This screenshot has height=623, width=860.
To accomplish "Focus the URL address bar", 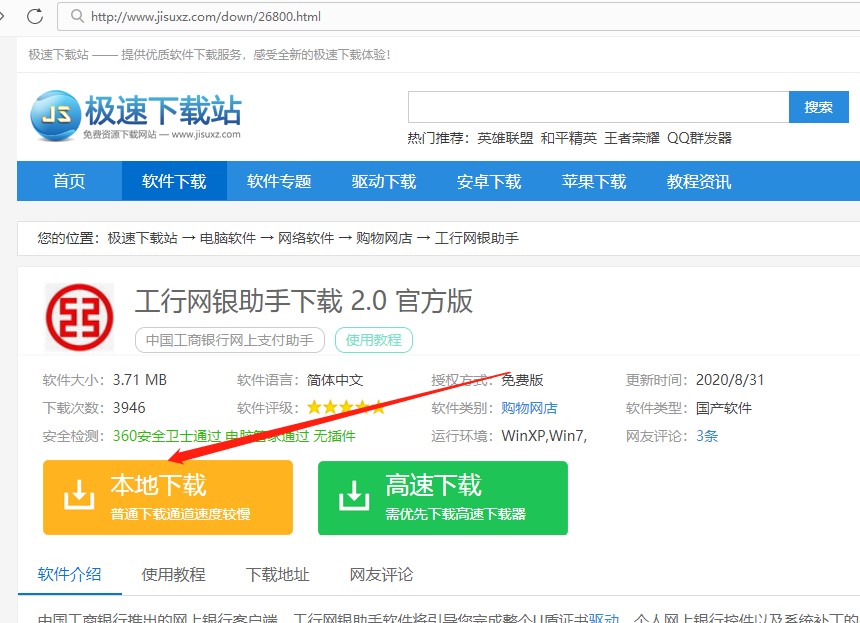I will (461, 16).
